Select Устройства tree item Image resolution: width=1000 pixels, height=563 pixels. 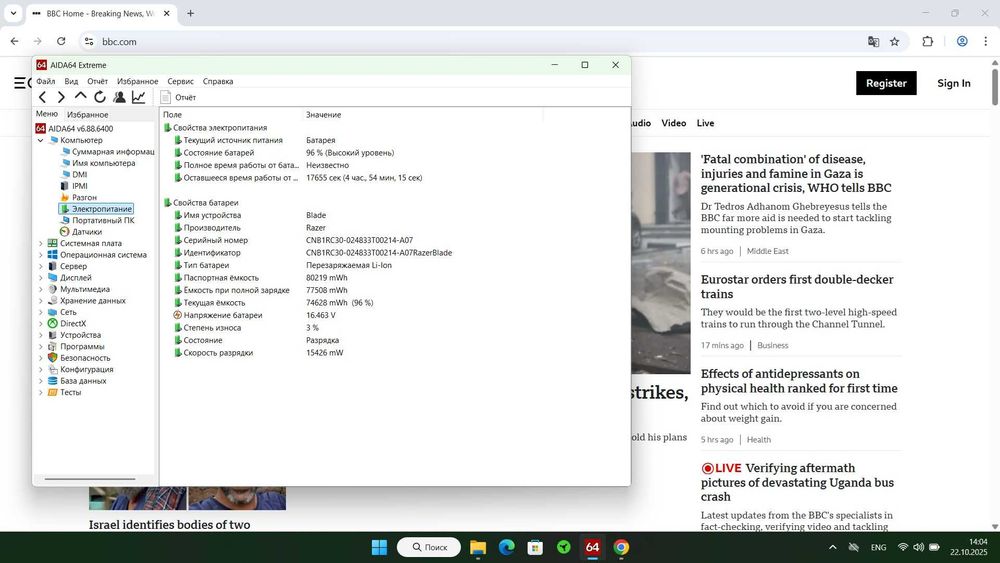coord(75,335)
